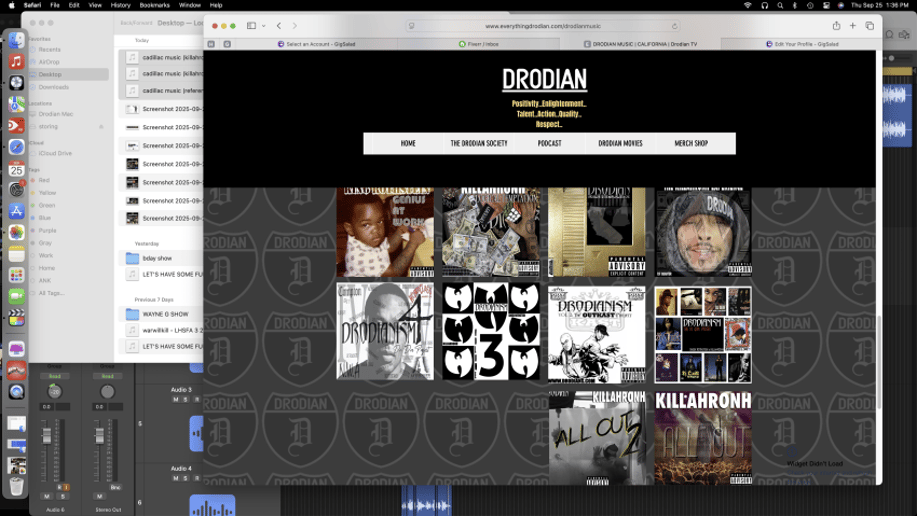Screen dimensions: 917x516
Task: Show Safari tab overview
Action: tap(870, 26)
